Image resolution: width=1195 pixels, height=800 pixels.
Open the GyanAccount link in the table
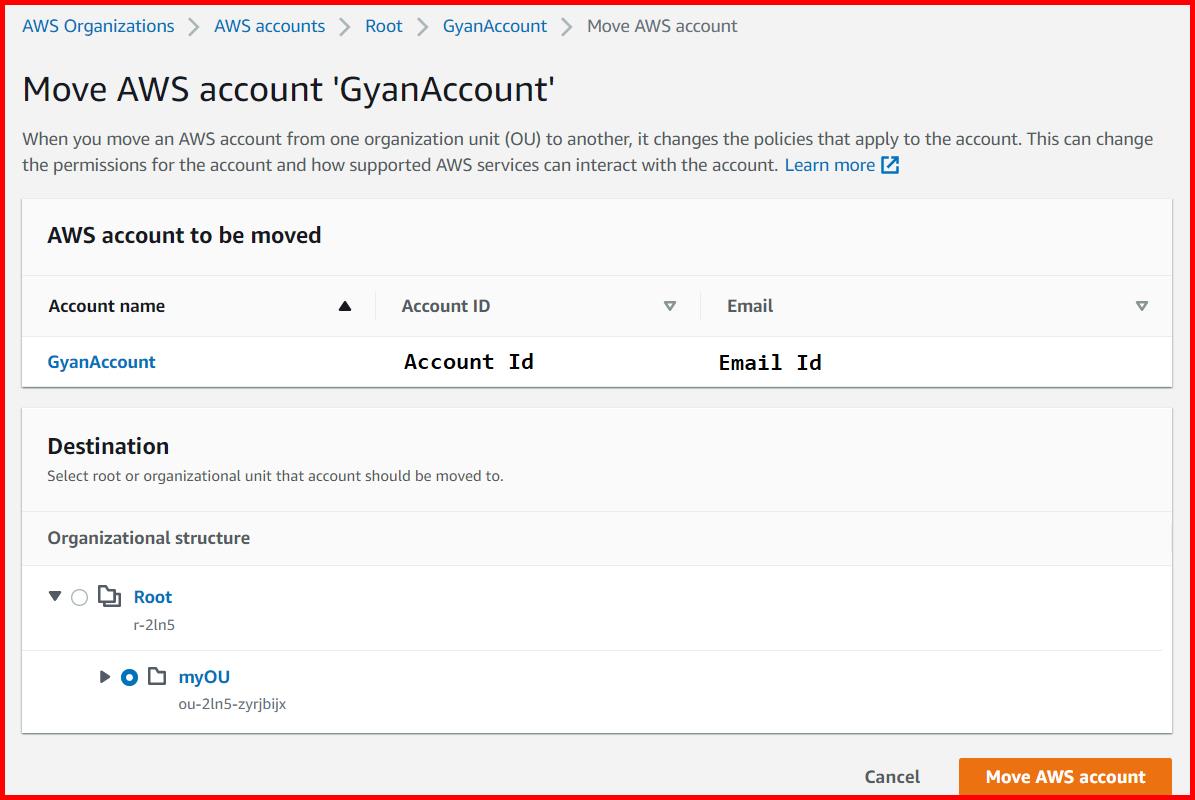[101, 362]
